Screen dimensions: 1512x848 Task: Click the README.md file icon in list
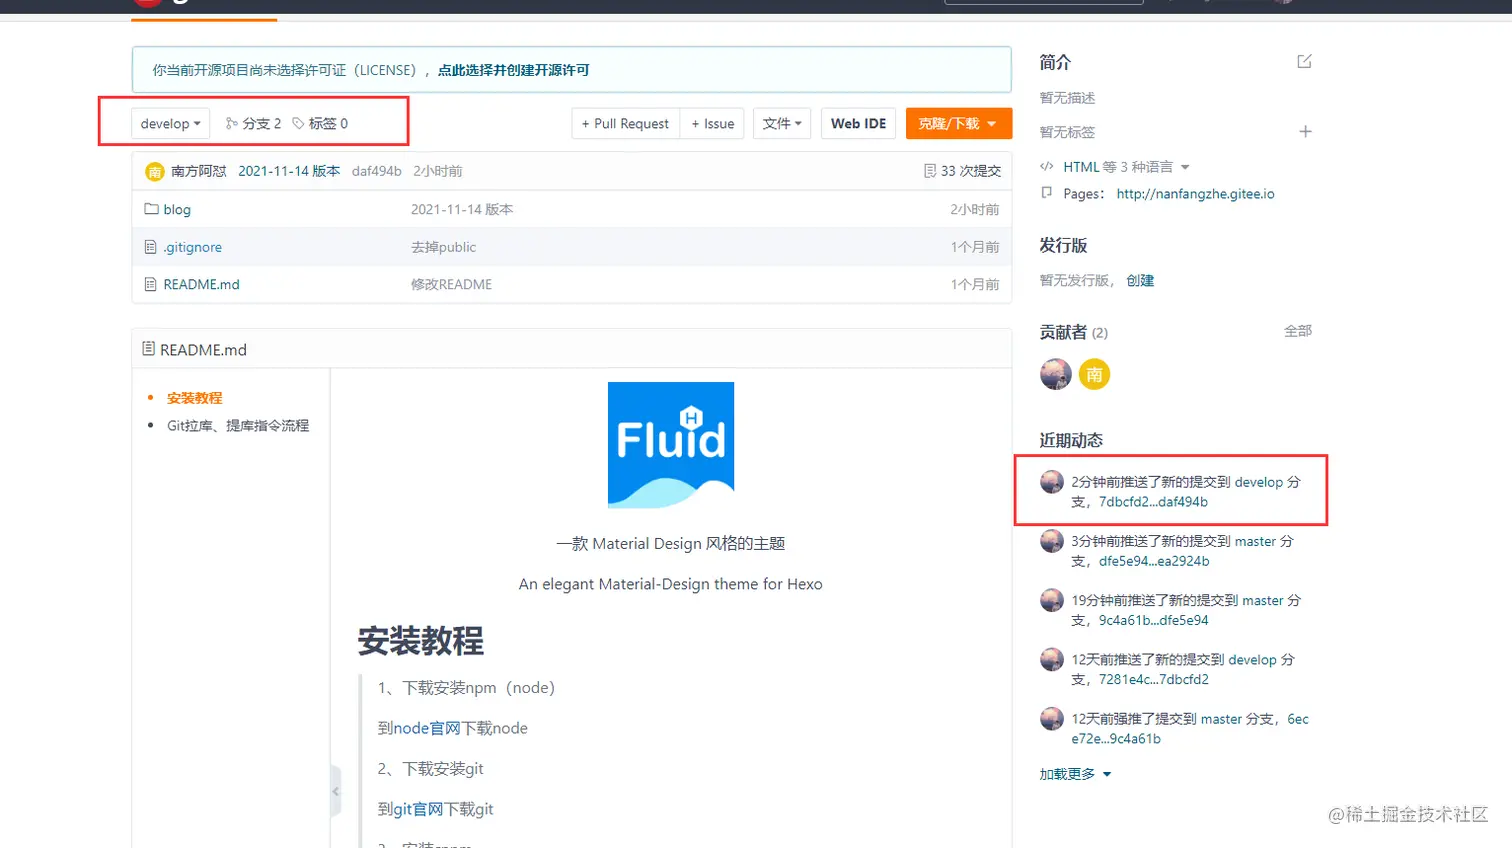[151, 285]
